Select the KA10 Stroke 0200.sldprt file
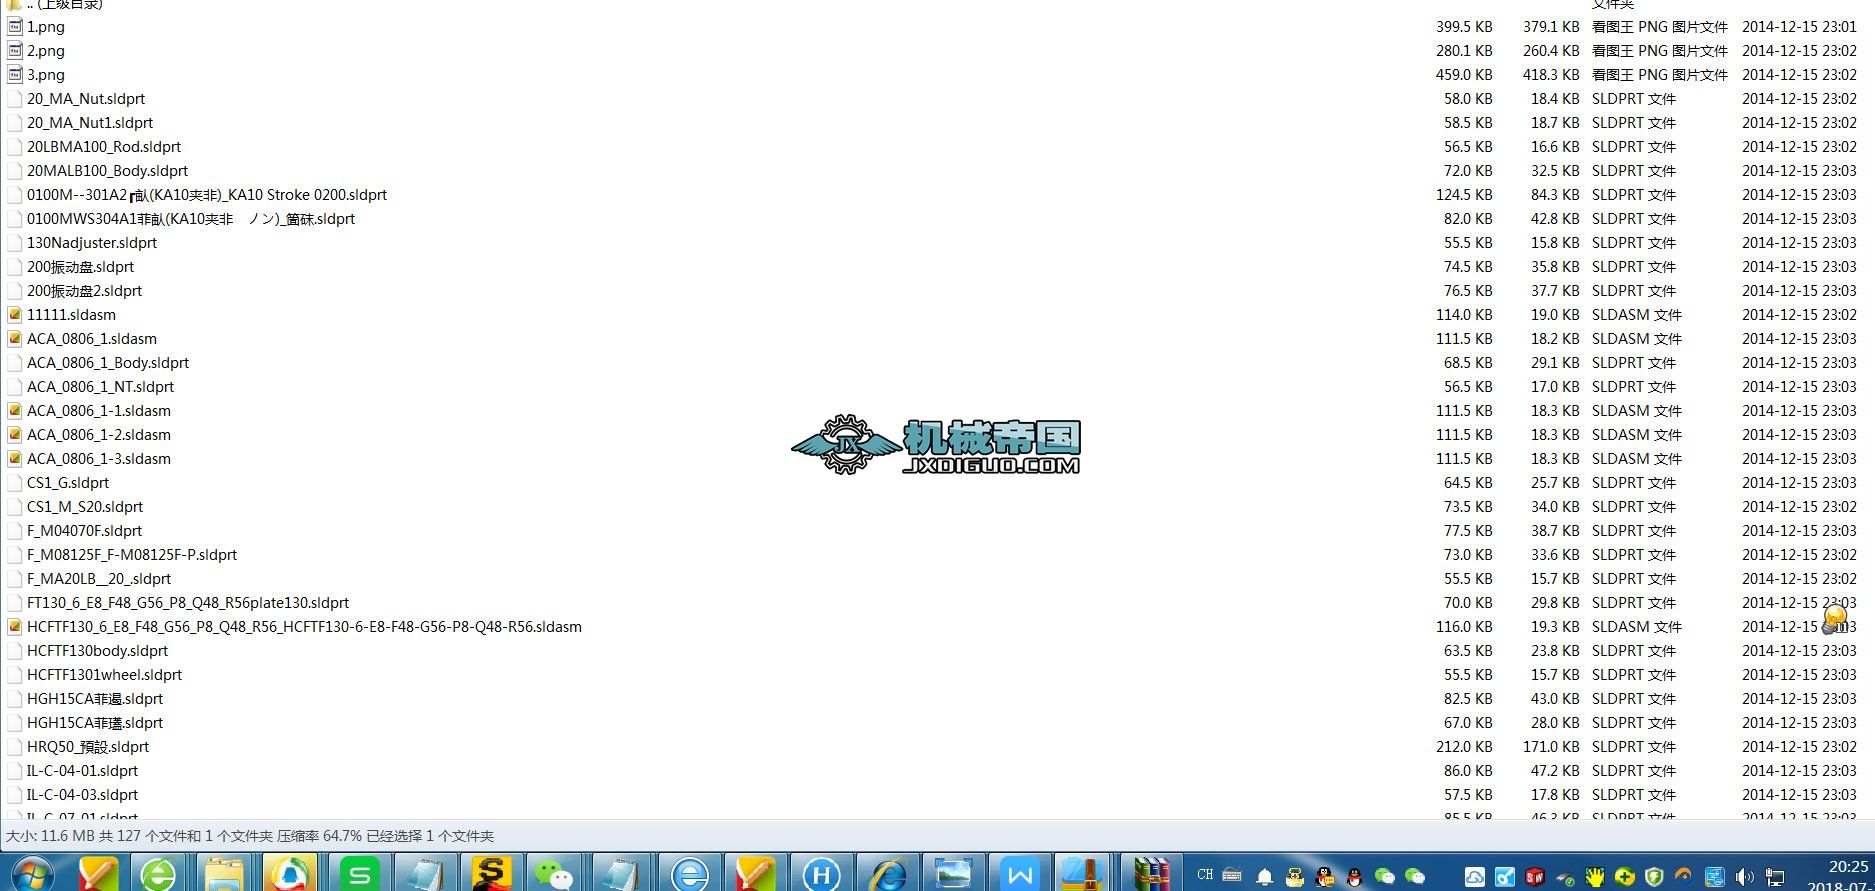1875x891 pixels. 207,195
